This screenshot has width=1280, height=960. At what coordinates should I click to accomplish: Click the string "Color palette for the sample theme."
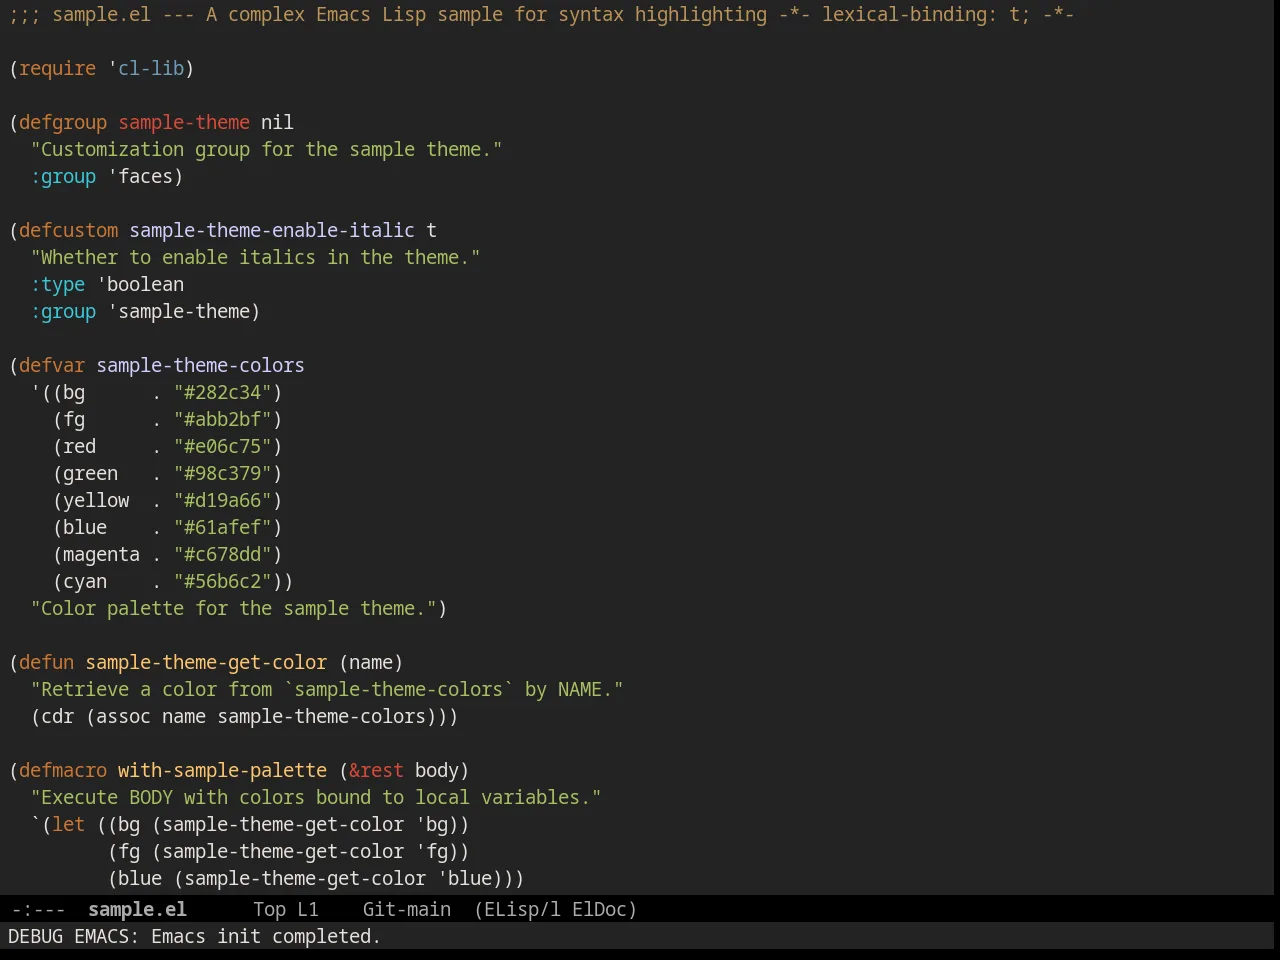[x=233, y=608]
